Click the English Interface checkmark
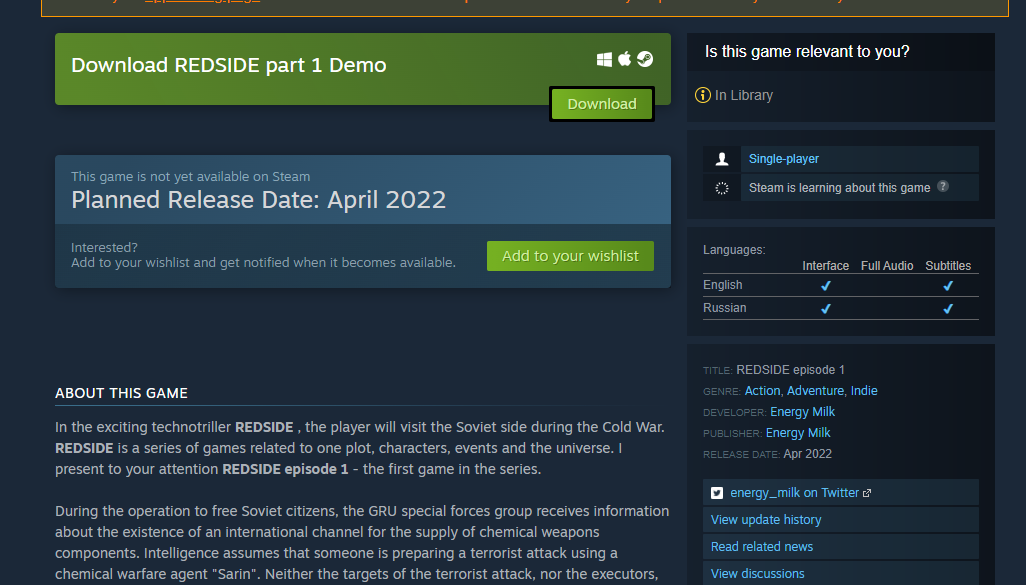The width and height of the screenshot is (1026, 585). pos(826,285)
